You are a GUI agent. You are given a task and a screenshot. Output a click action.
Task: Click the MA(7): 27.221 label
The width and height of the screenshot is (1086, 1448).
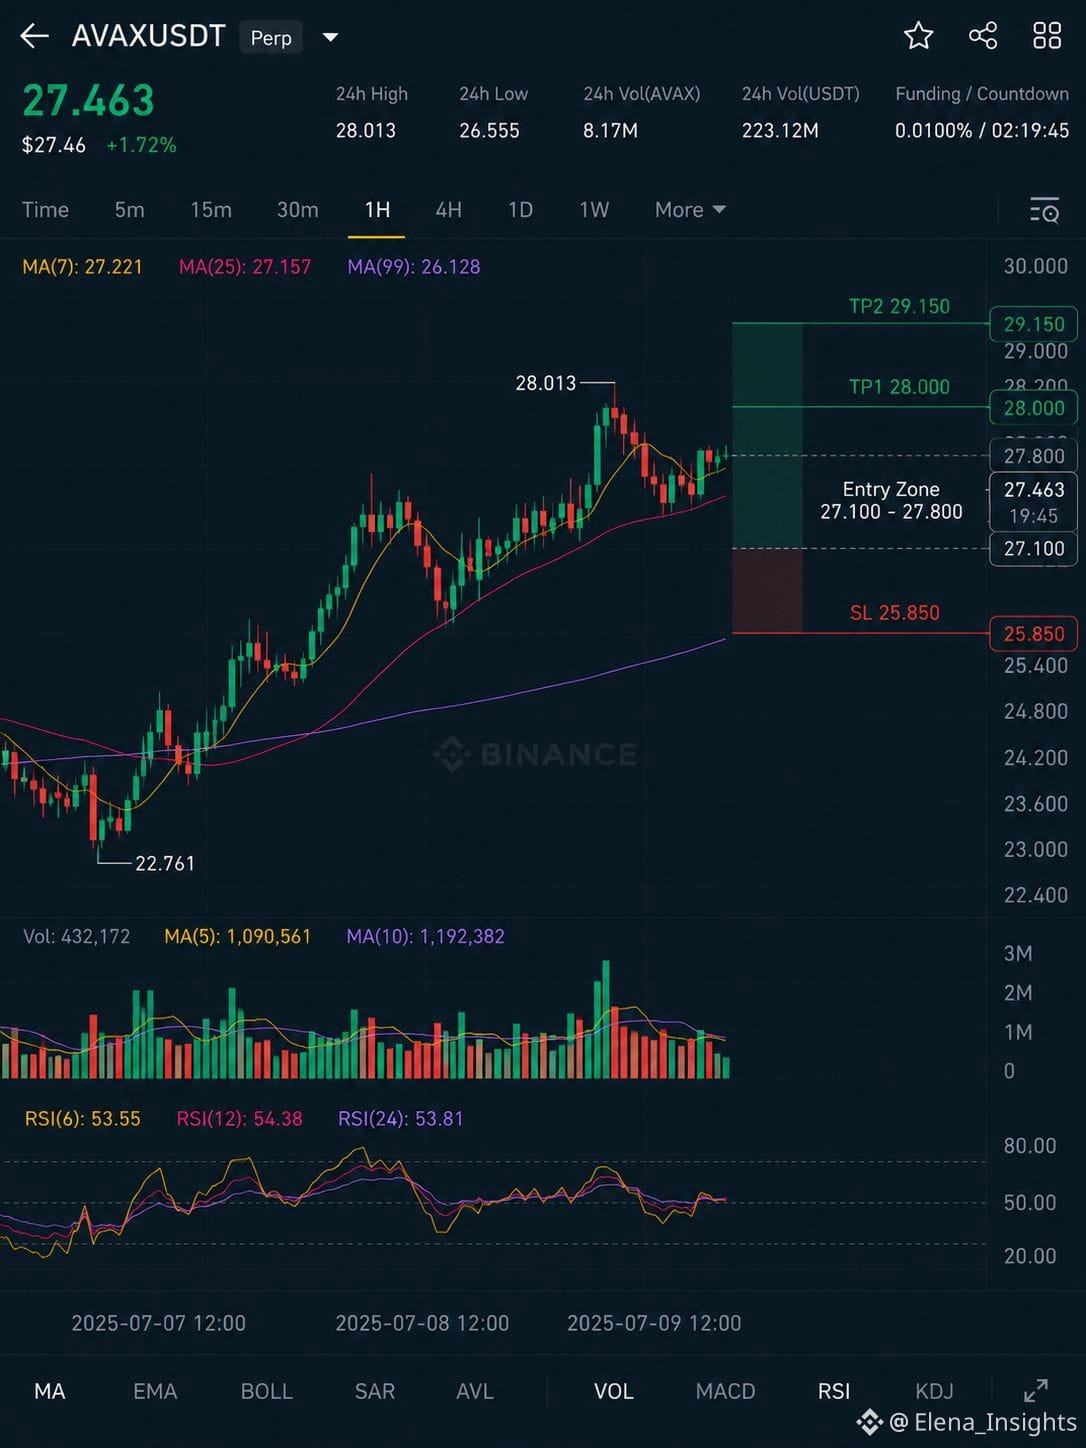pyautogui.click(x=82, y=267)
